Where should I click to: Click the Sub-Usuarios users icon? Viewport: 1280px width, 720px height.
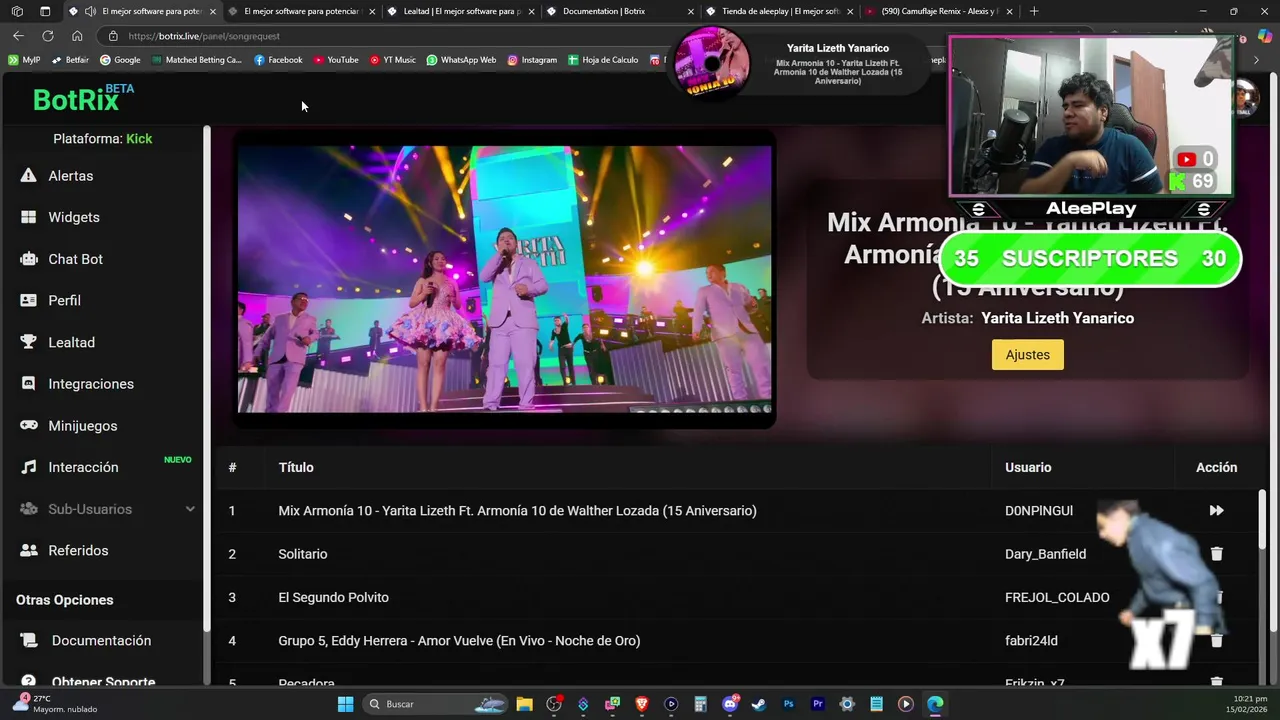(x=29, y=509)
